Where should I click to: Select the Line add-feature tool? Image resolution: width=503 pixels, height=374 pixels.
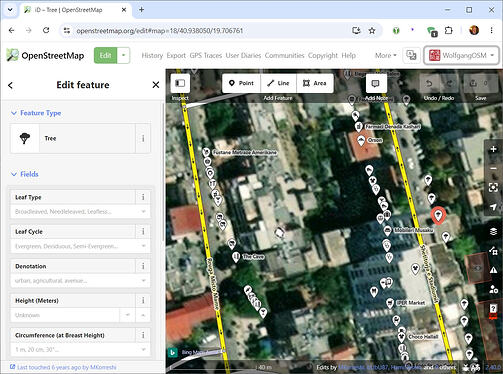(279, 83)
